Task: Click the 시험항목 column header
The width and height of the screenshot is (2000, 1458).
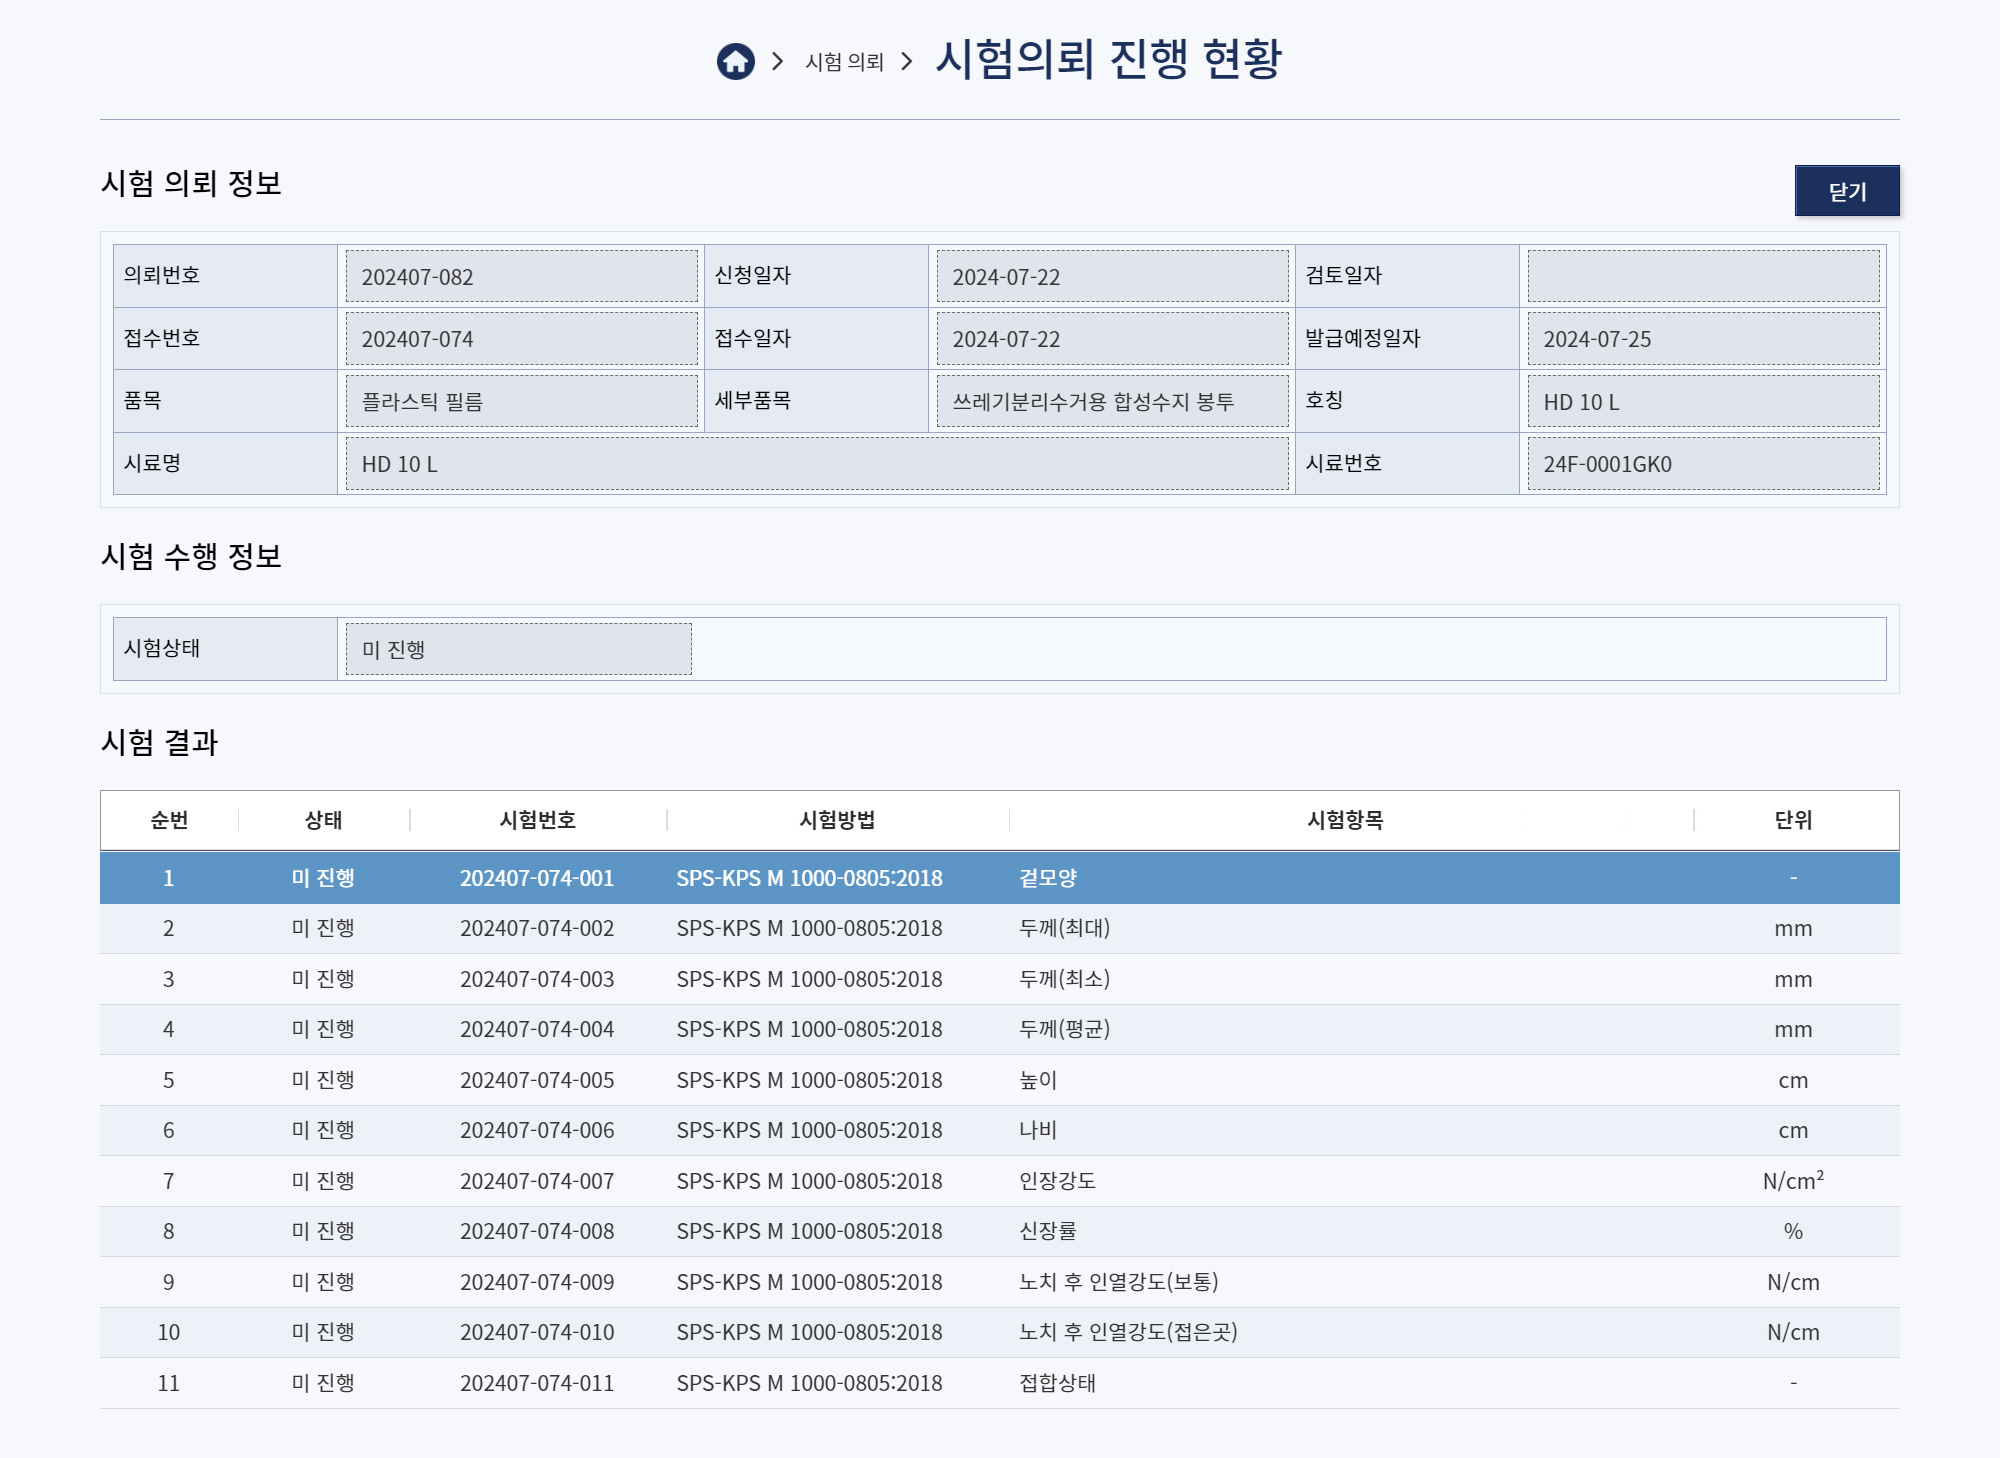Action: [1345, 820]
